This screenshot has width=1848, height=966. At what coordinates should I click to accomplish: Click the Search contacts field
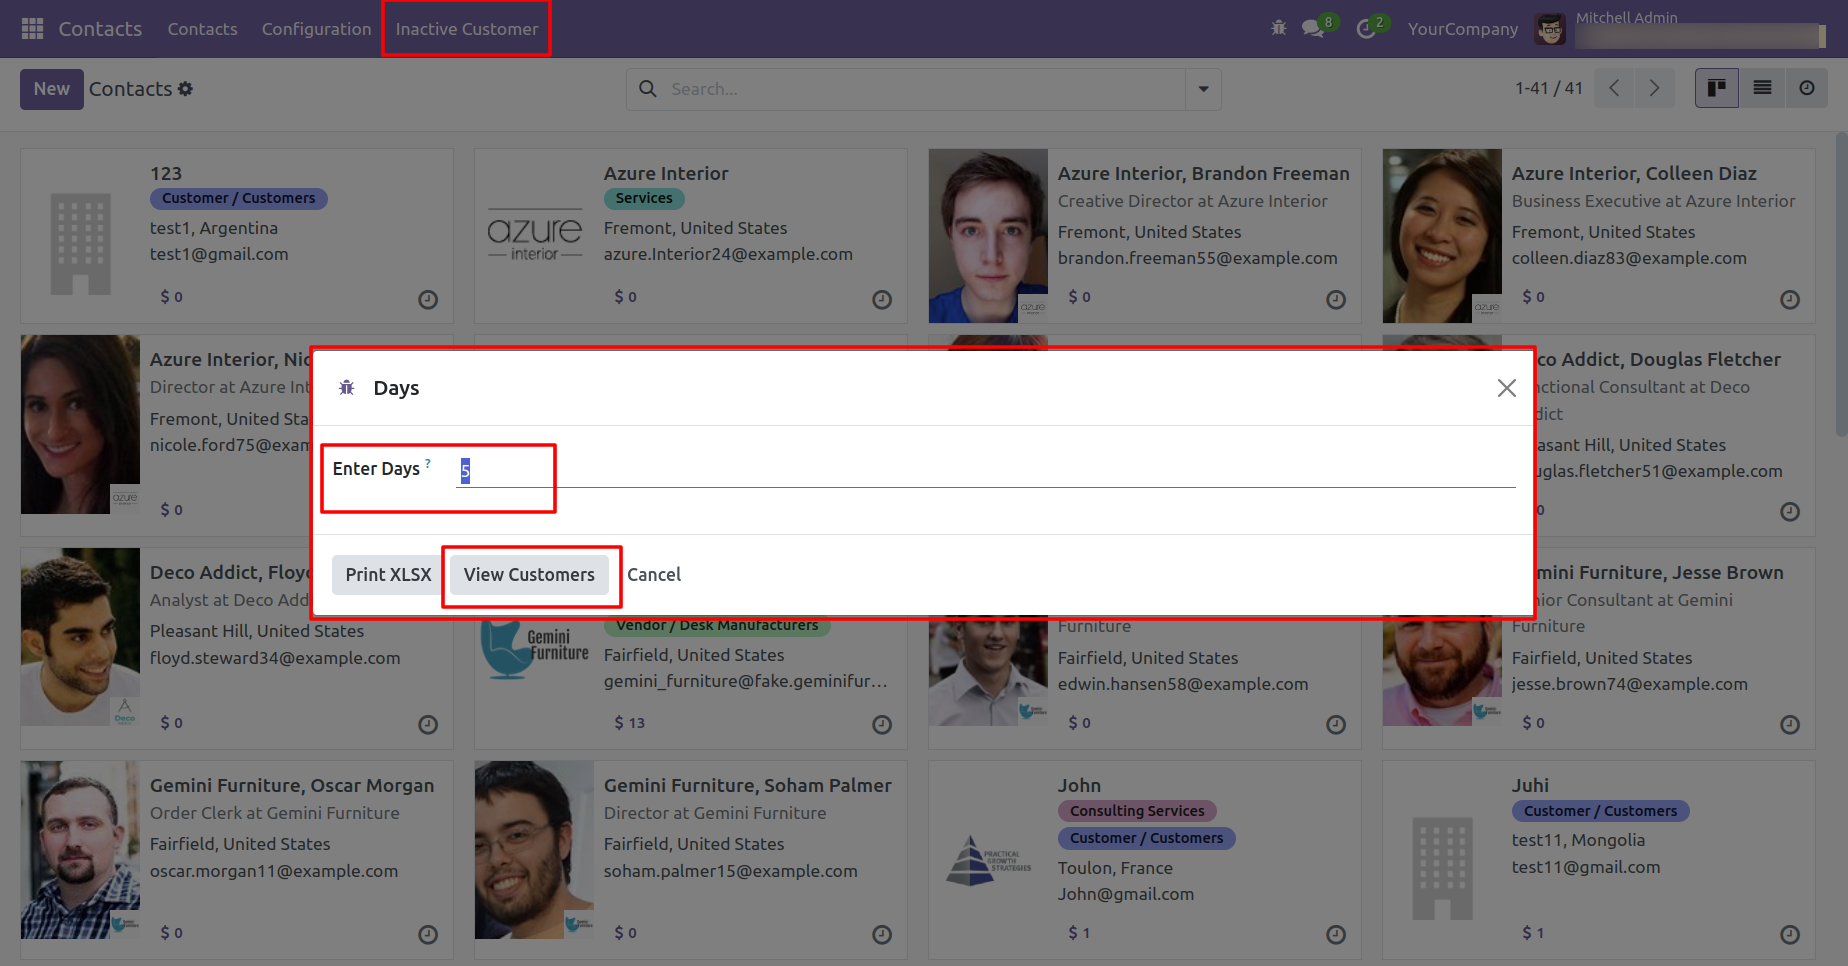coord(924,89)
